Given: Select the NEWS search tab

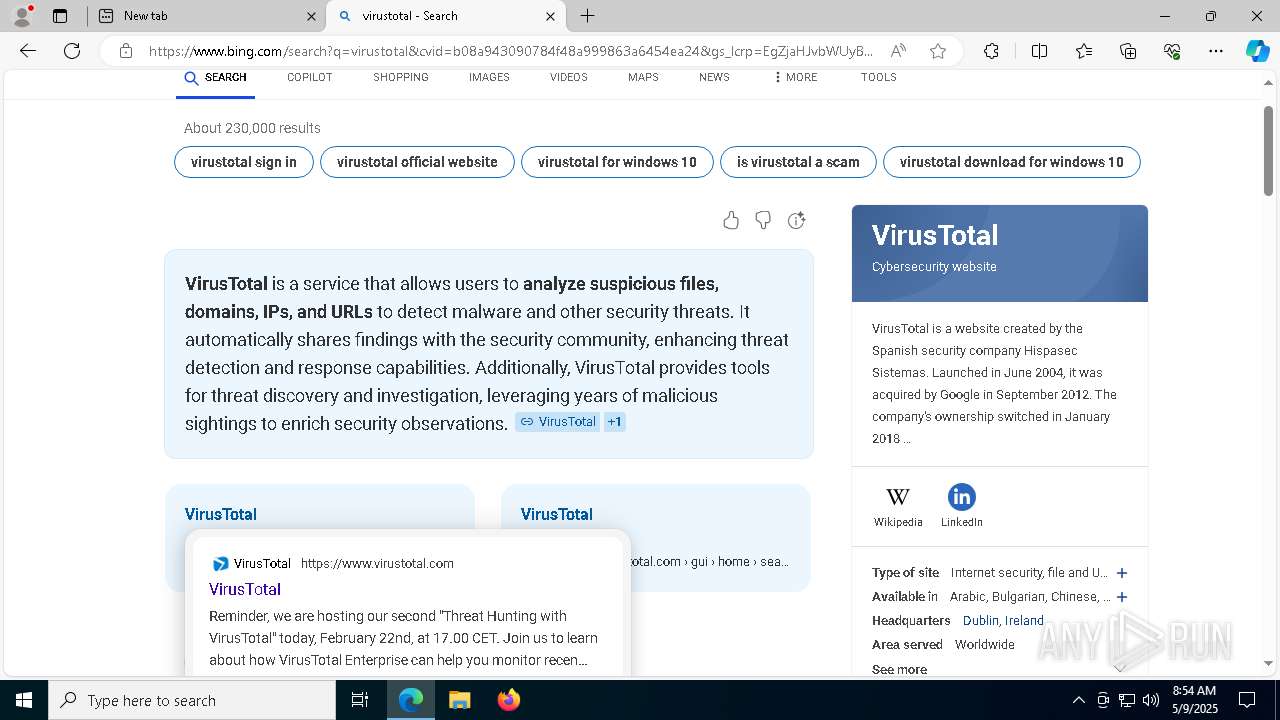Looking at the screenshot, I should 714,77.
